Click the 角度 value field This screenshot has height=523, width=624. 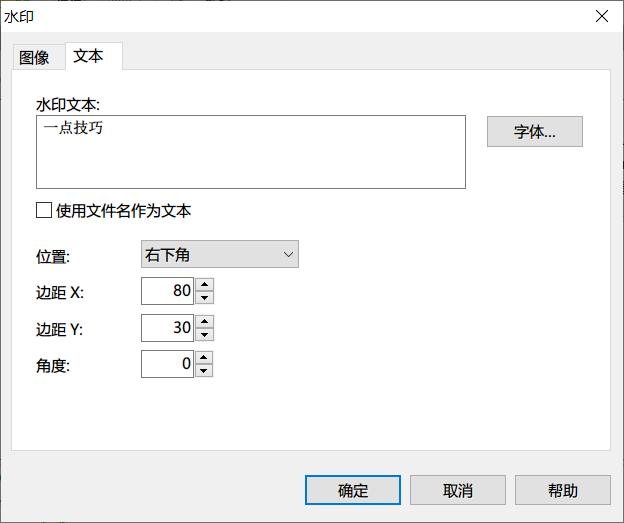[167, 364]
